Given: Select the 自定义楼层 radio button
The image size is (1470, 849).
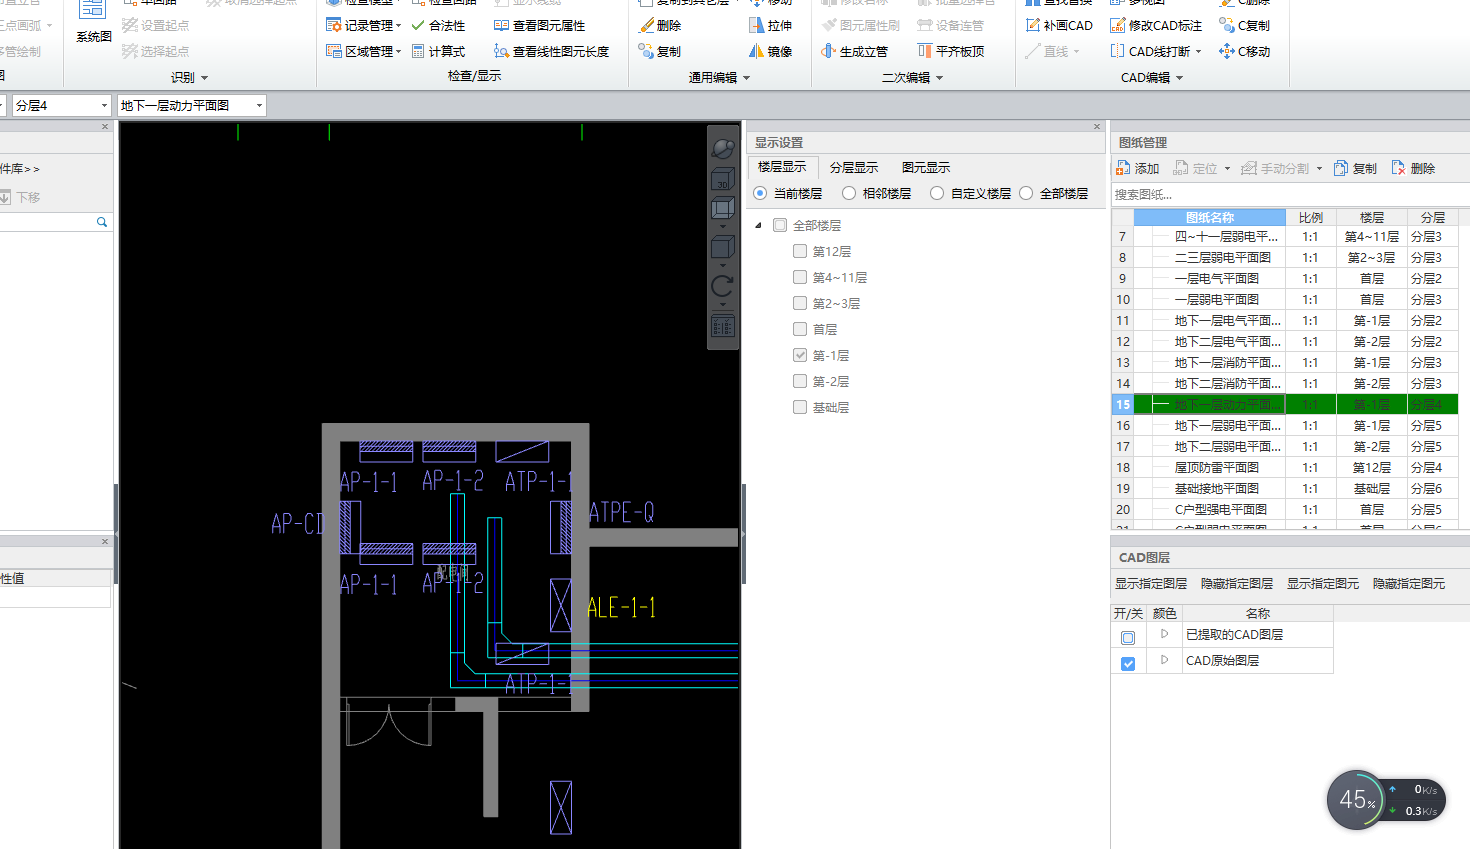Looking at the screenshot, I should pos(937,193).
